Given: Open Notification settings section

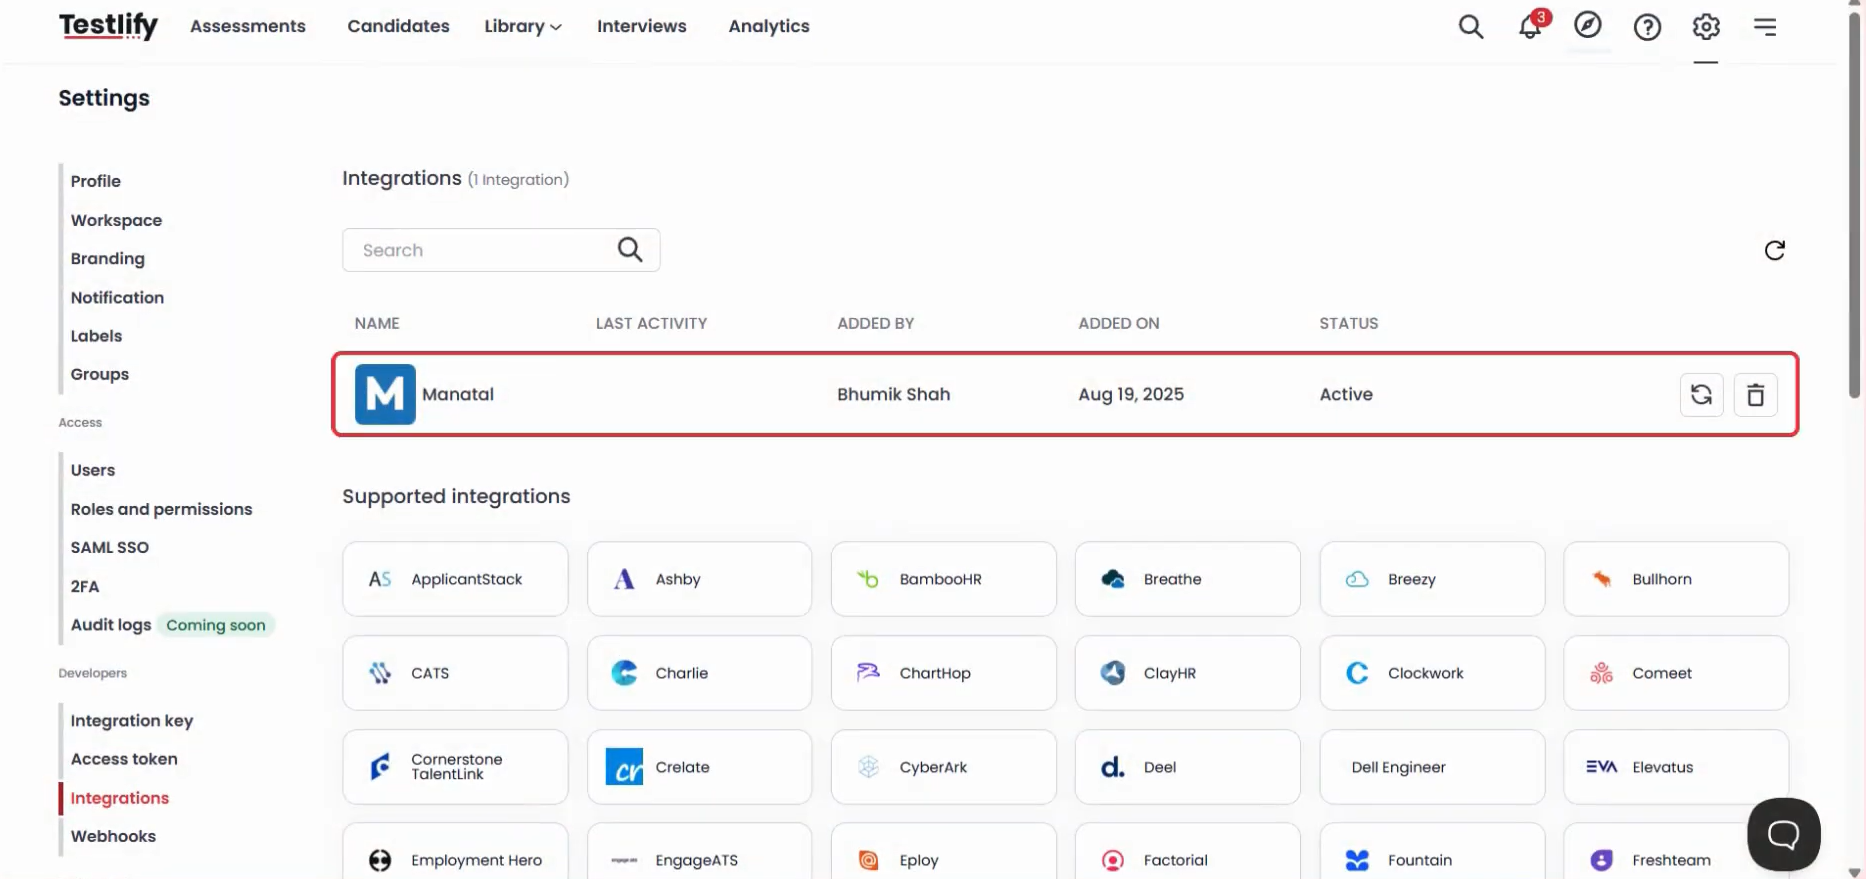Looking at the screenshot, I should tap(117, 297).
